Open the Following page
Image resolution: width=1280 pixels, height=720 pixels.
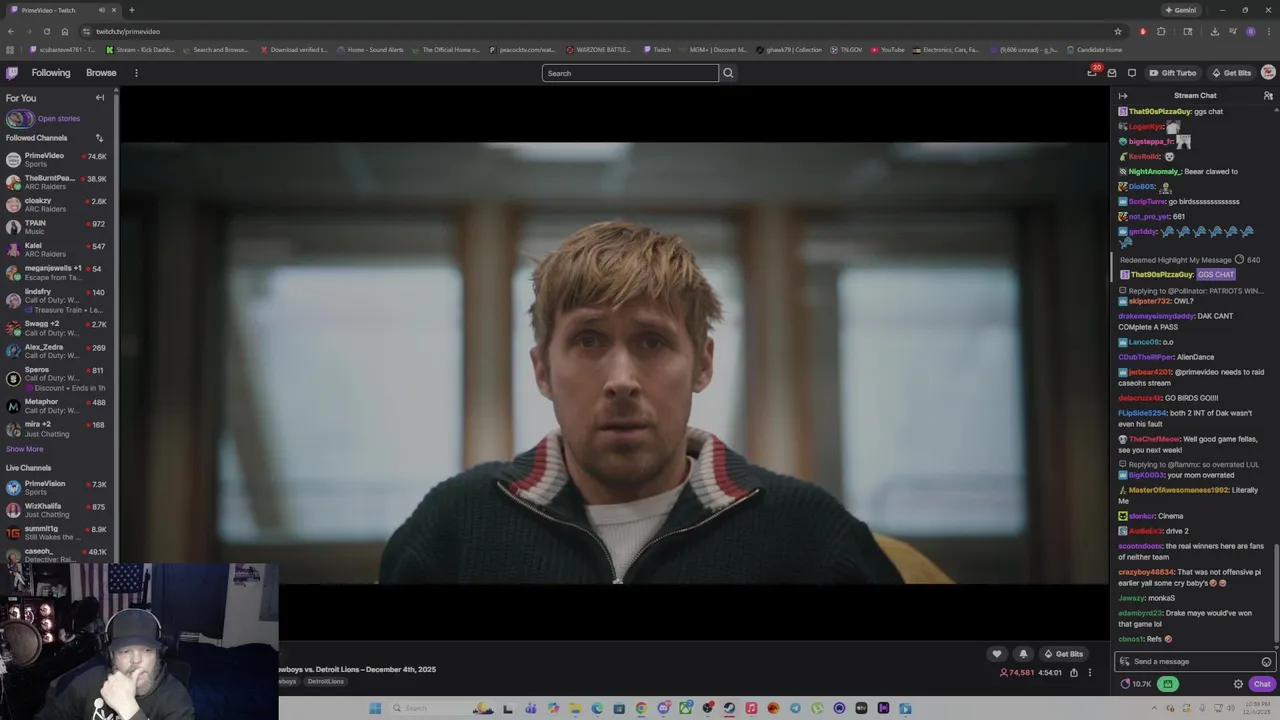click(x=51, y=73)
